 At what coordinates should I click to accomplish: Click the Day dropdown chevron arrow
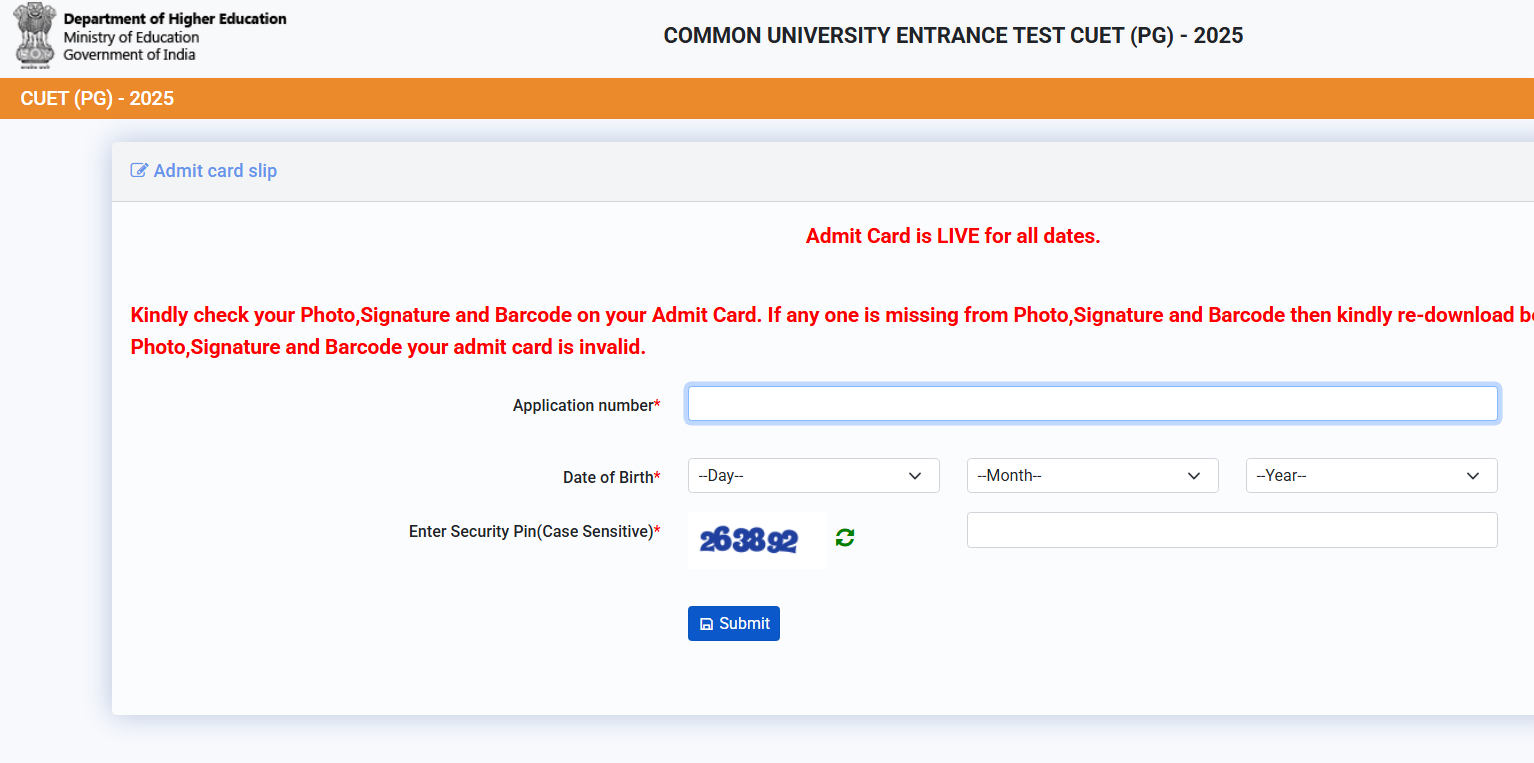tap(914, 476)
